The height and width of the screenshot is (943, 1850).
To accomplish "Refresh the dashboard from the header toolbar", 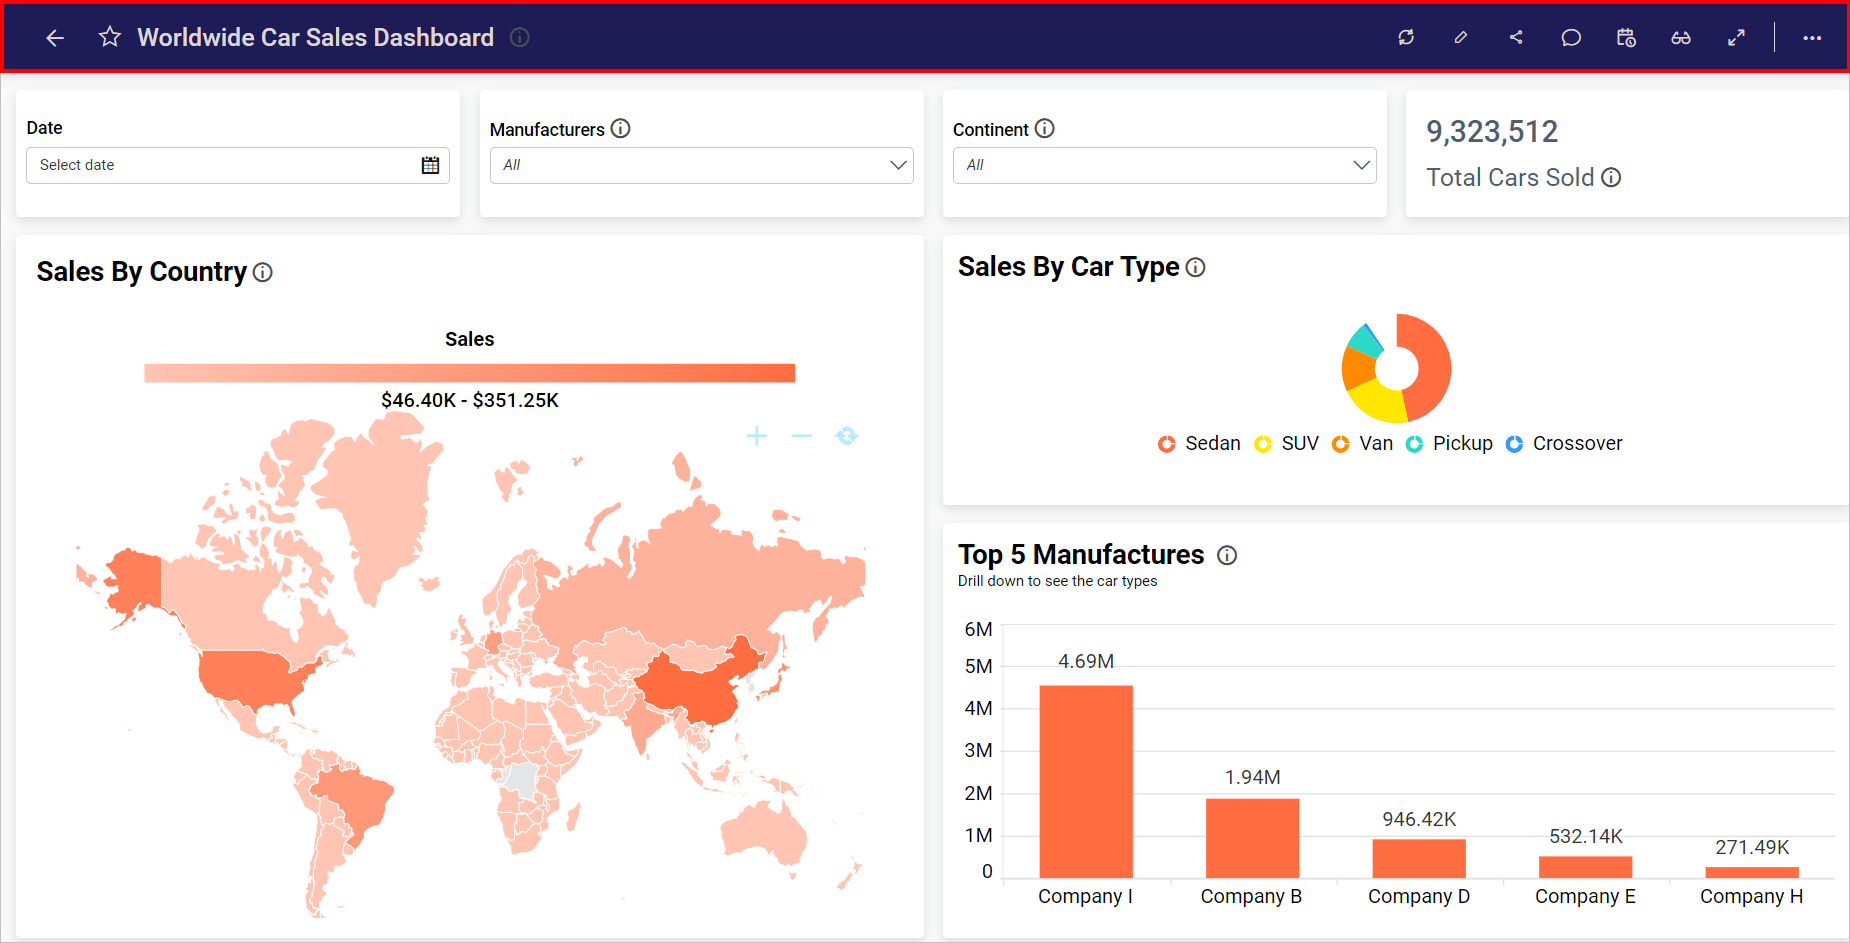I will click(x=1406, y=38).
